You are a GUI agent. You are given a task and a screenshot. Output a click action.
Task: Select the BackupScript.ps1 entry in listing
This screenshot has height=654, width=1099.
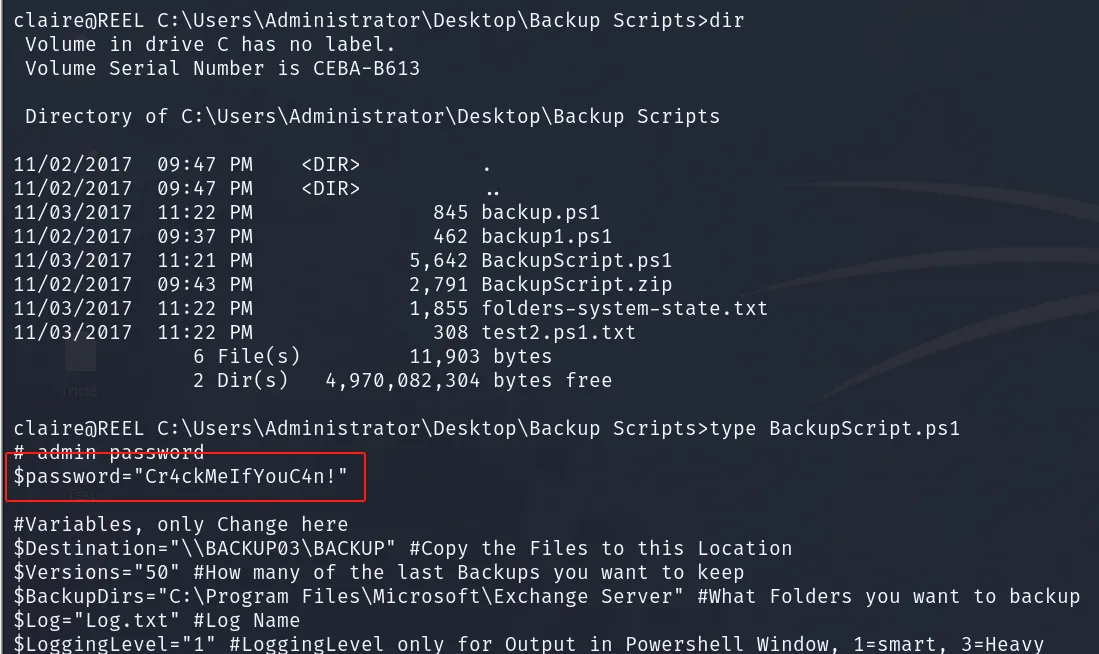click(576, 261)
